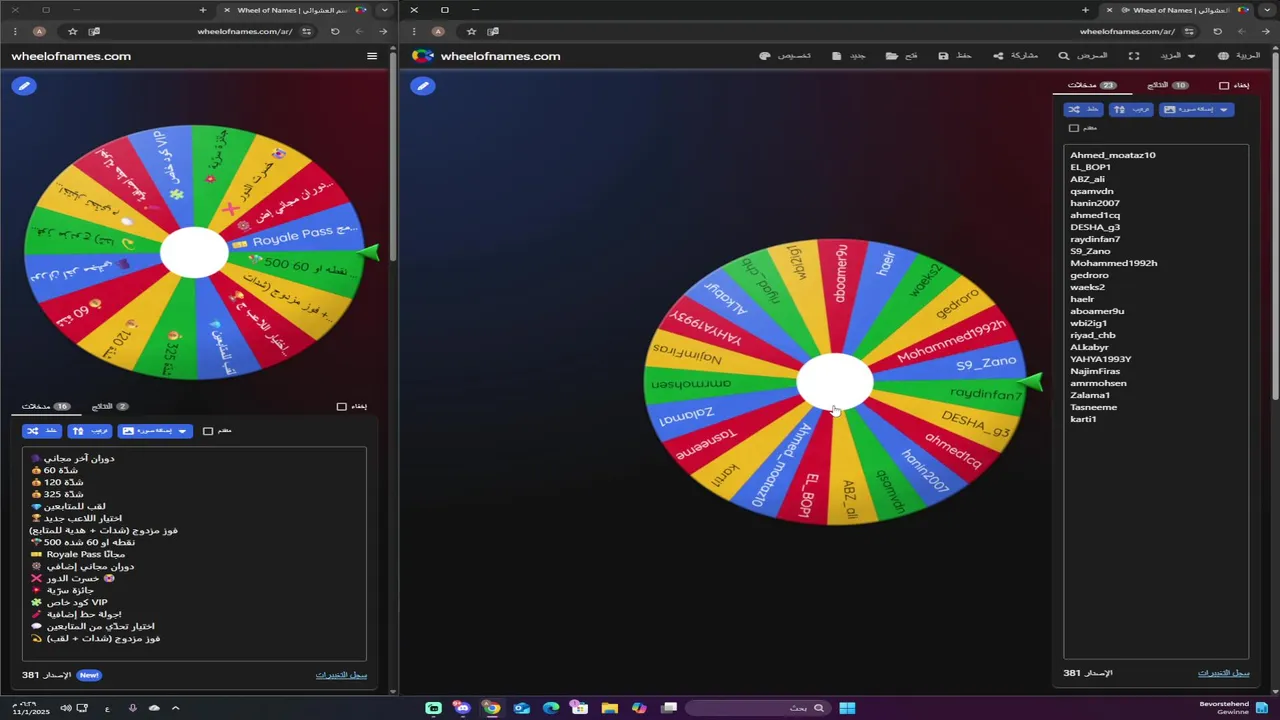The image size is (1280, 720).
Task: Click the name Tasneeme in the entries list
Action: (x=1094, y=407)
